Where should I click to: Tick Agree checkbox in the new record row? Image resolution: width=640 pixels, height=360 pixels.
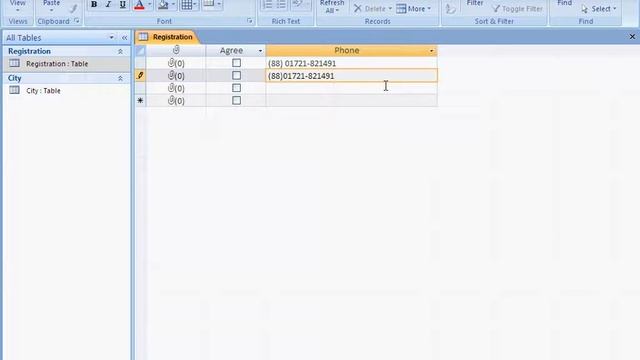point(236,100)
